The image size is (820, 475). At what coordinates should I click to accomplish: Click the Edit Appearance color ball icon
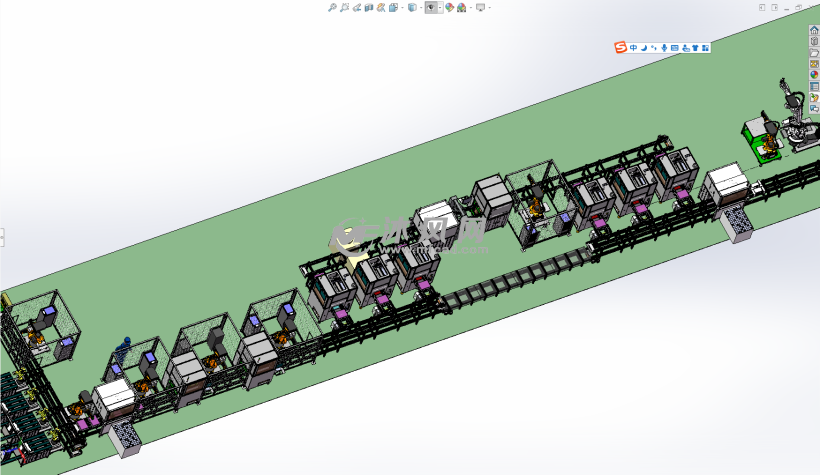[x=449, y=7]
